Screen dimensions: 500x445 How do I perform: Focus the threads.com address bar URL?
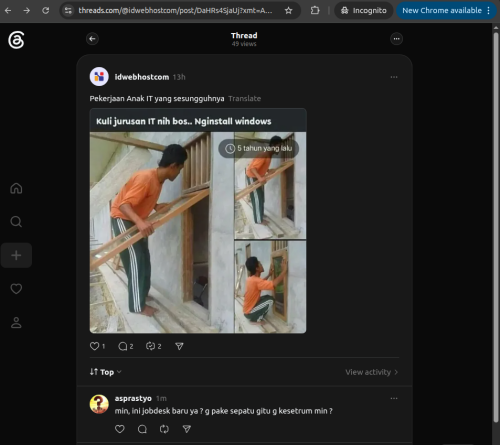[x=175, y=11]
